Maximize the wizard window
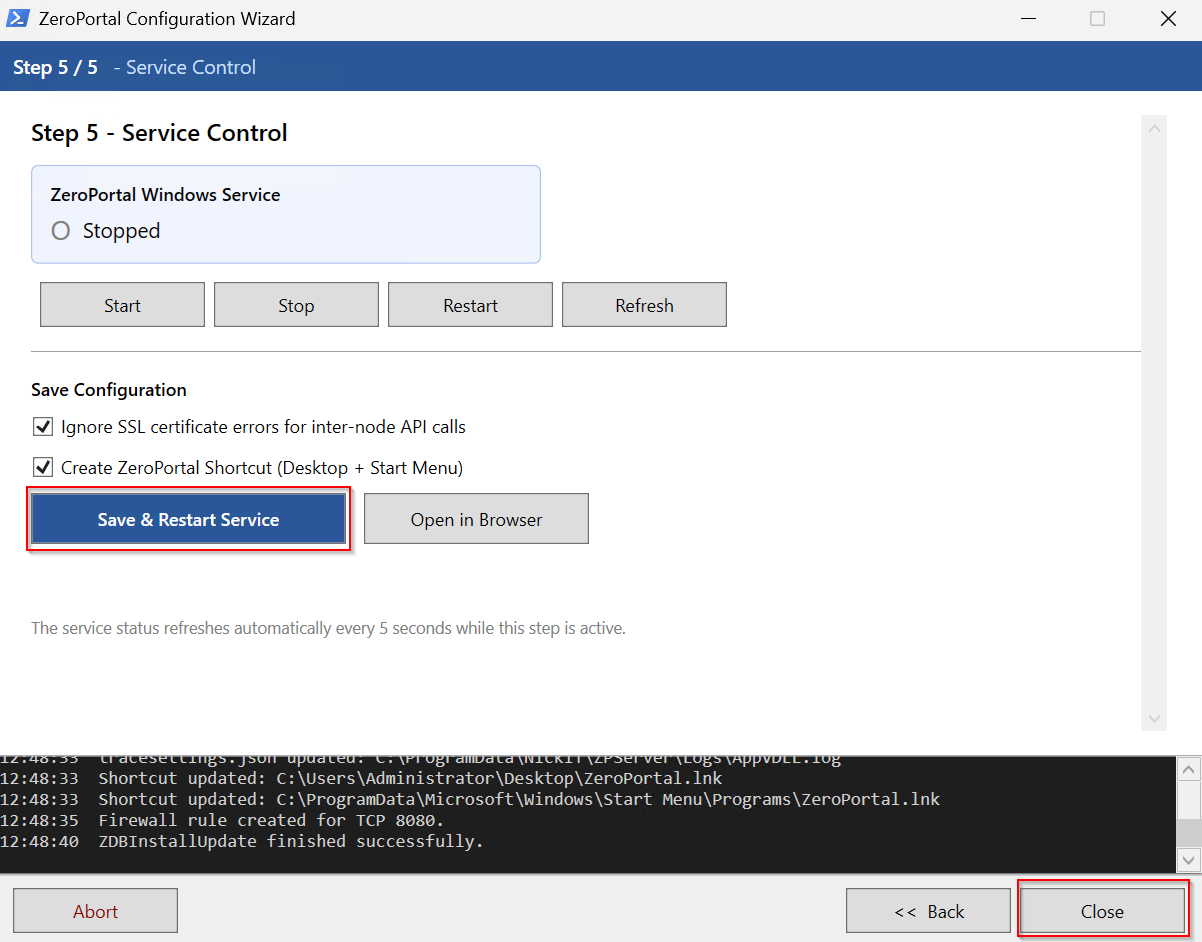Image resolution: width=1202 pixels, height=942 pixels. (x=1097, y=18)
